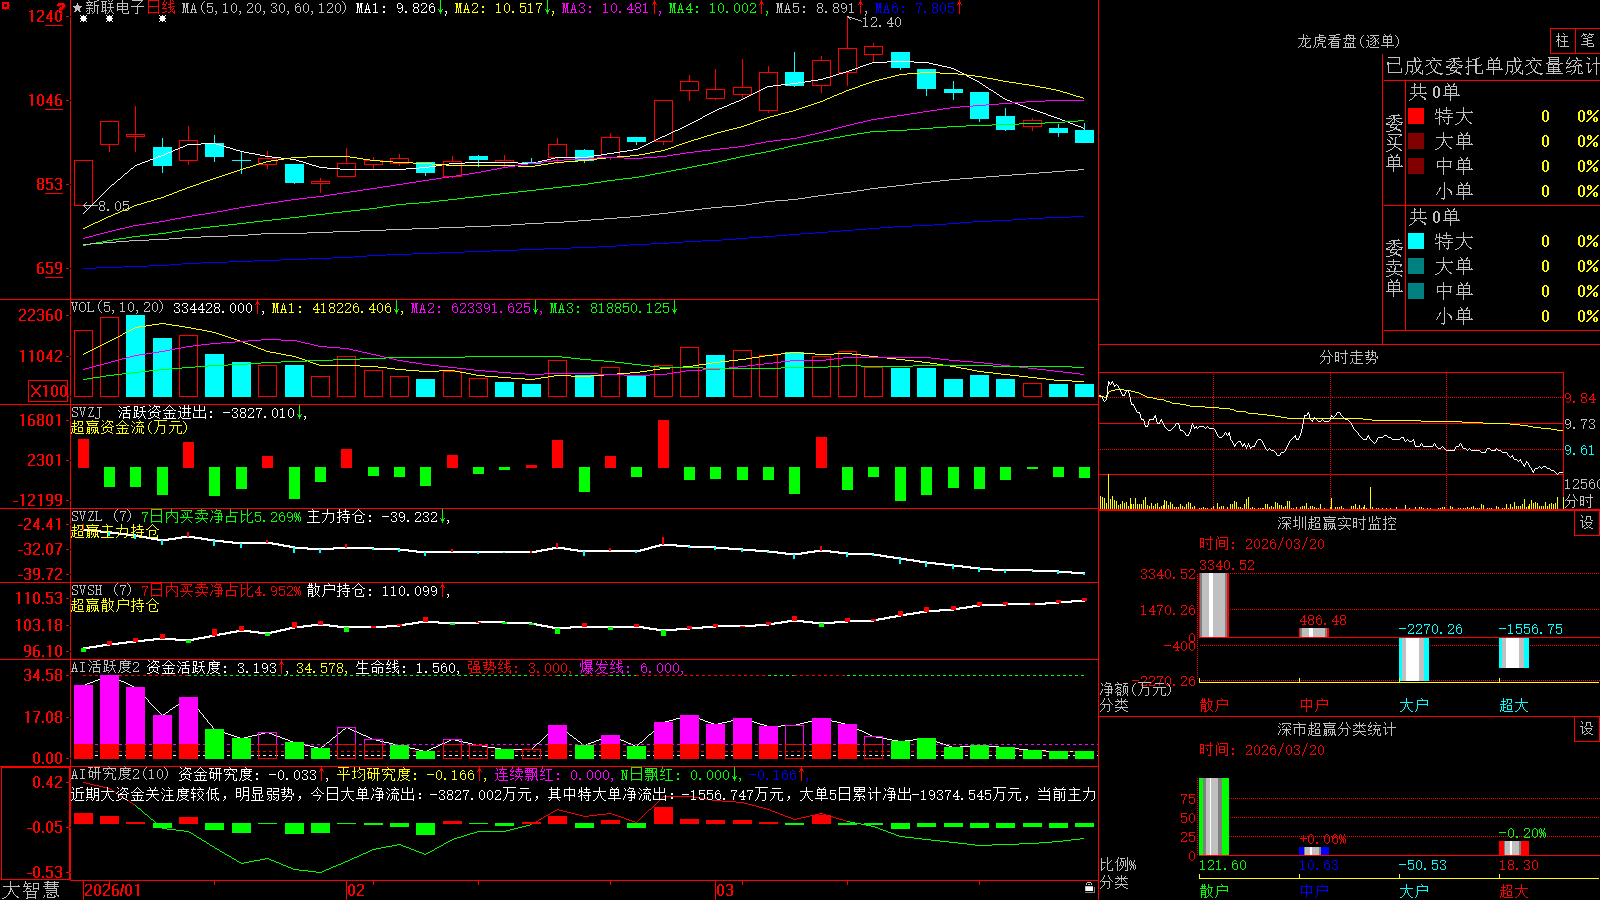Click the 7日内买卖净占比5.269% label

point(221,517)
